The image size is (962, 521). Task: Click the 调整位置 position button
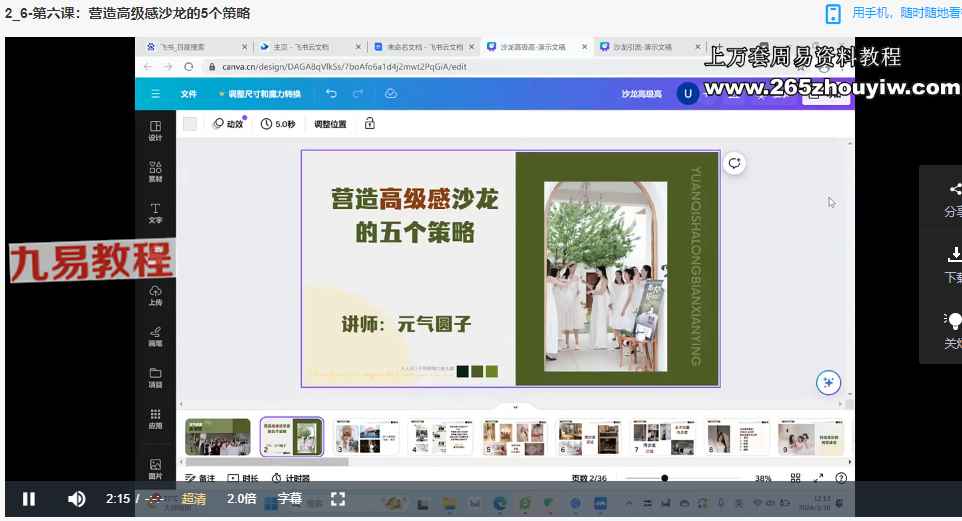[x=330, y=124]
